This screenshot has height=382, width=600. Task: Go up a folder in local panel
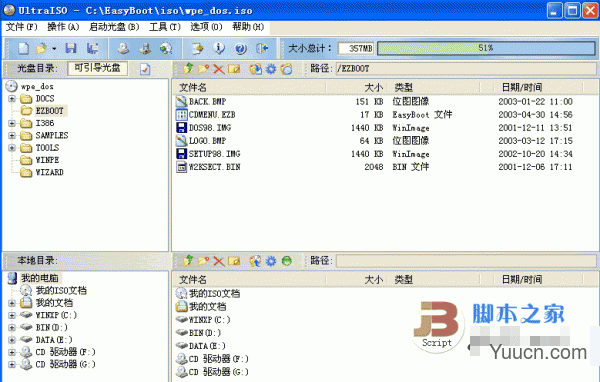coord(188,261)
